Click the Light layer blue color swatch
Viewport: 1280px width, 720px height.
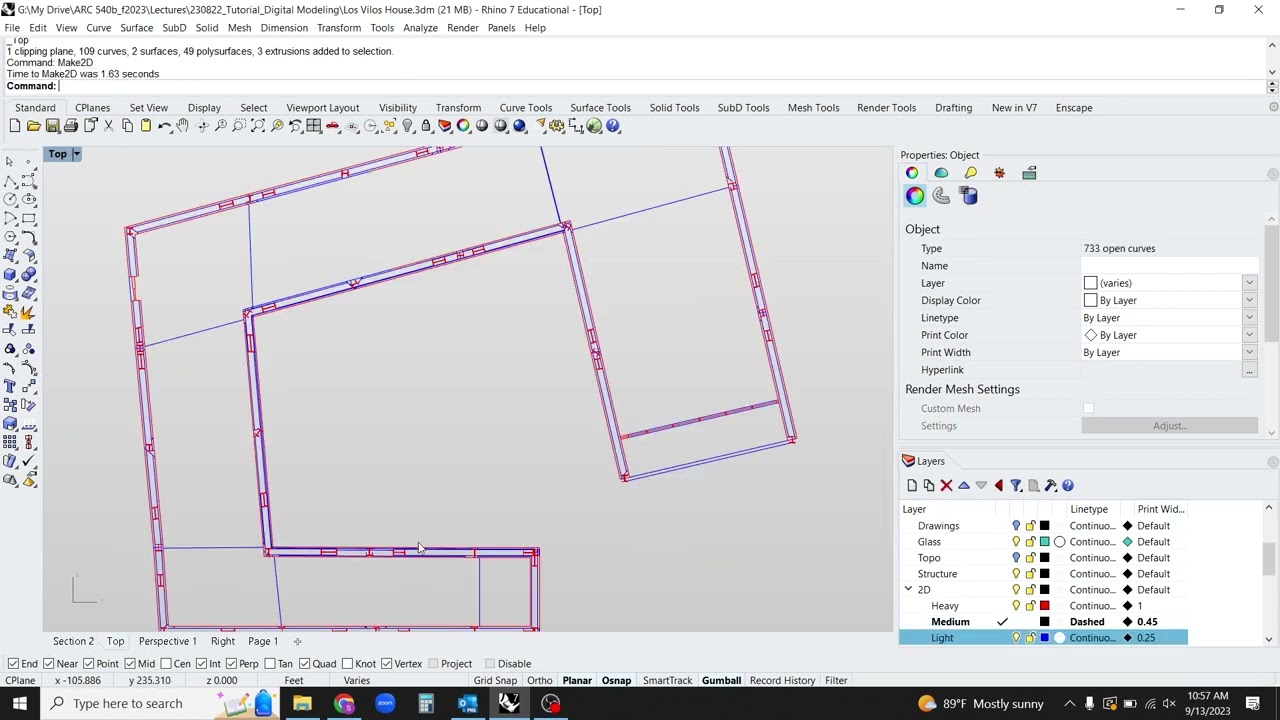[x=1045, y=638]
